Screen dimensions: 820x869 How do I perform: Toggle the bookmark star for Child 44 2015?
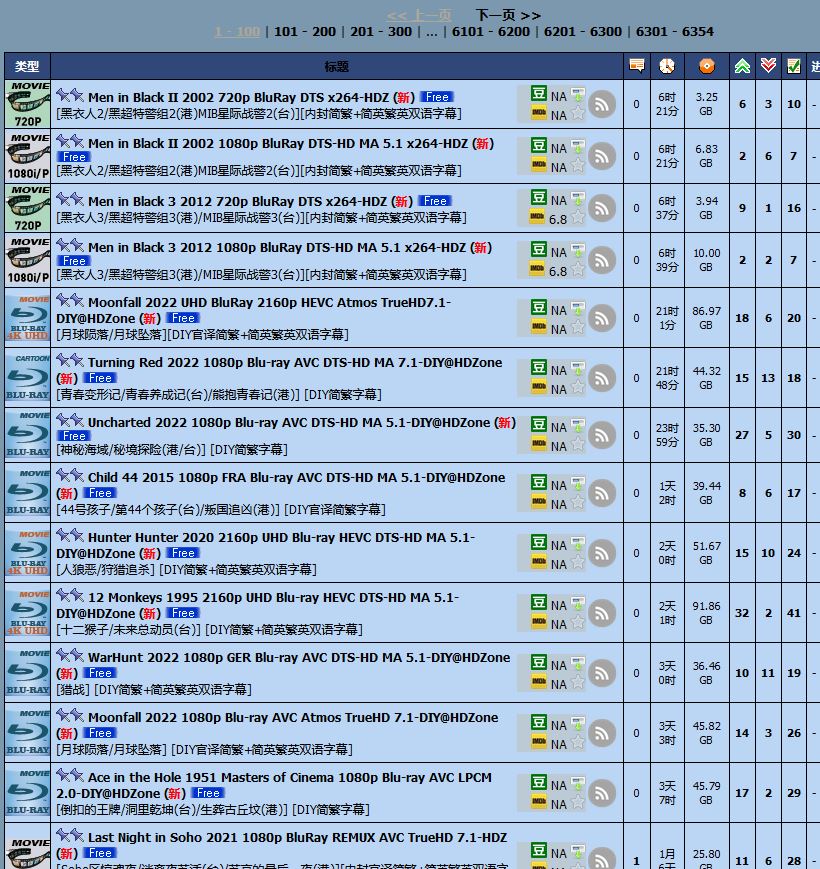click(x=578, y=502)
